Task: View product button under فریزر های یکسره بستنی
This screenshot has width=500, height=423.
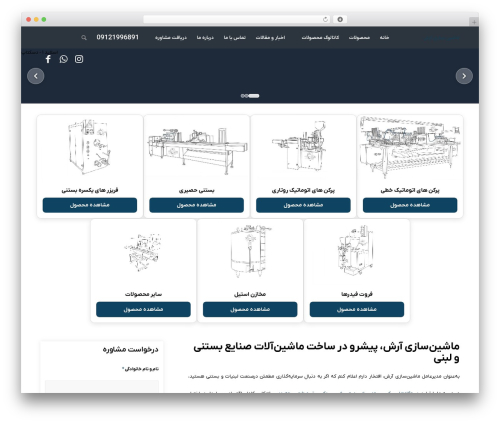Action: [90, 205]
